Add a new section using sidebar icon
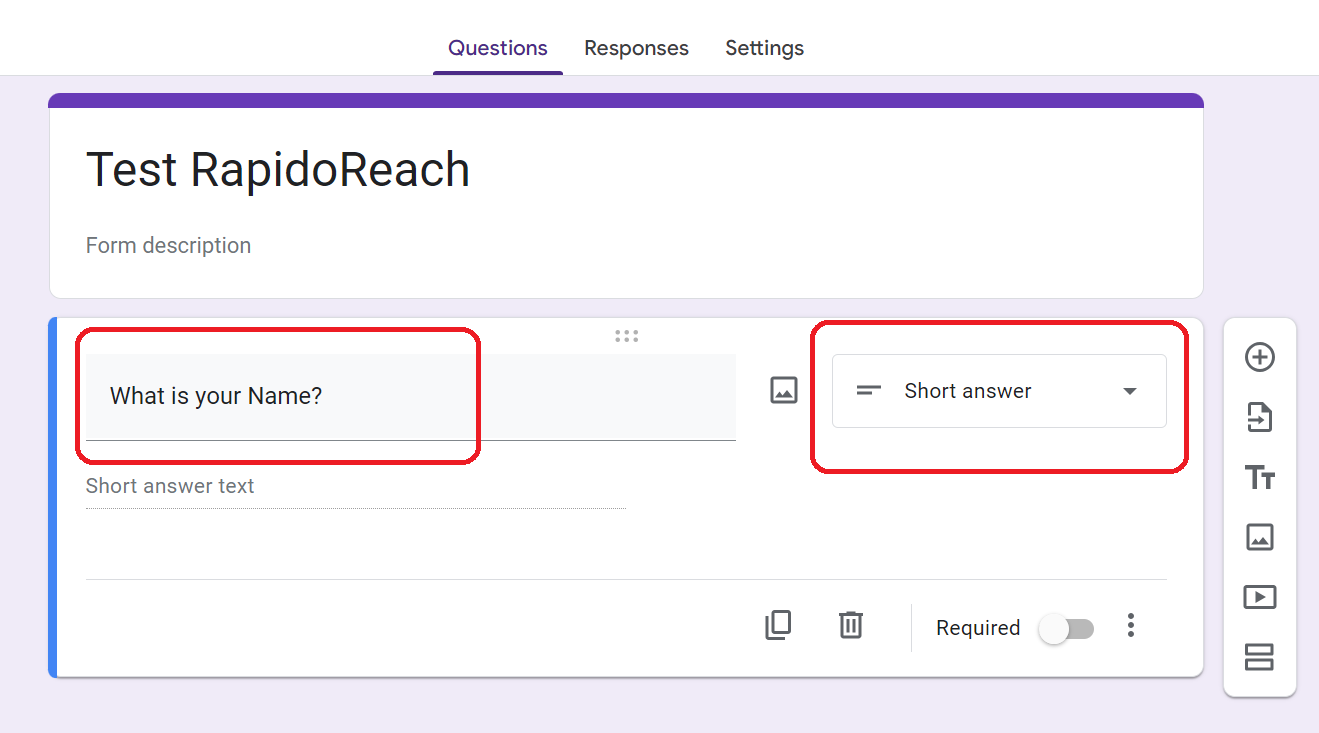The width and height of the screenshot is (1319, 733). (x=1259, y=657)
